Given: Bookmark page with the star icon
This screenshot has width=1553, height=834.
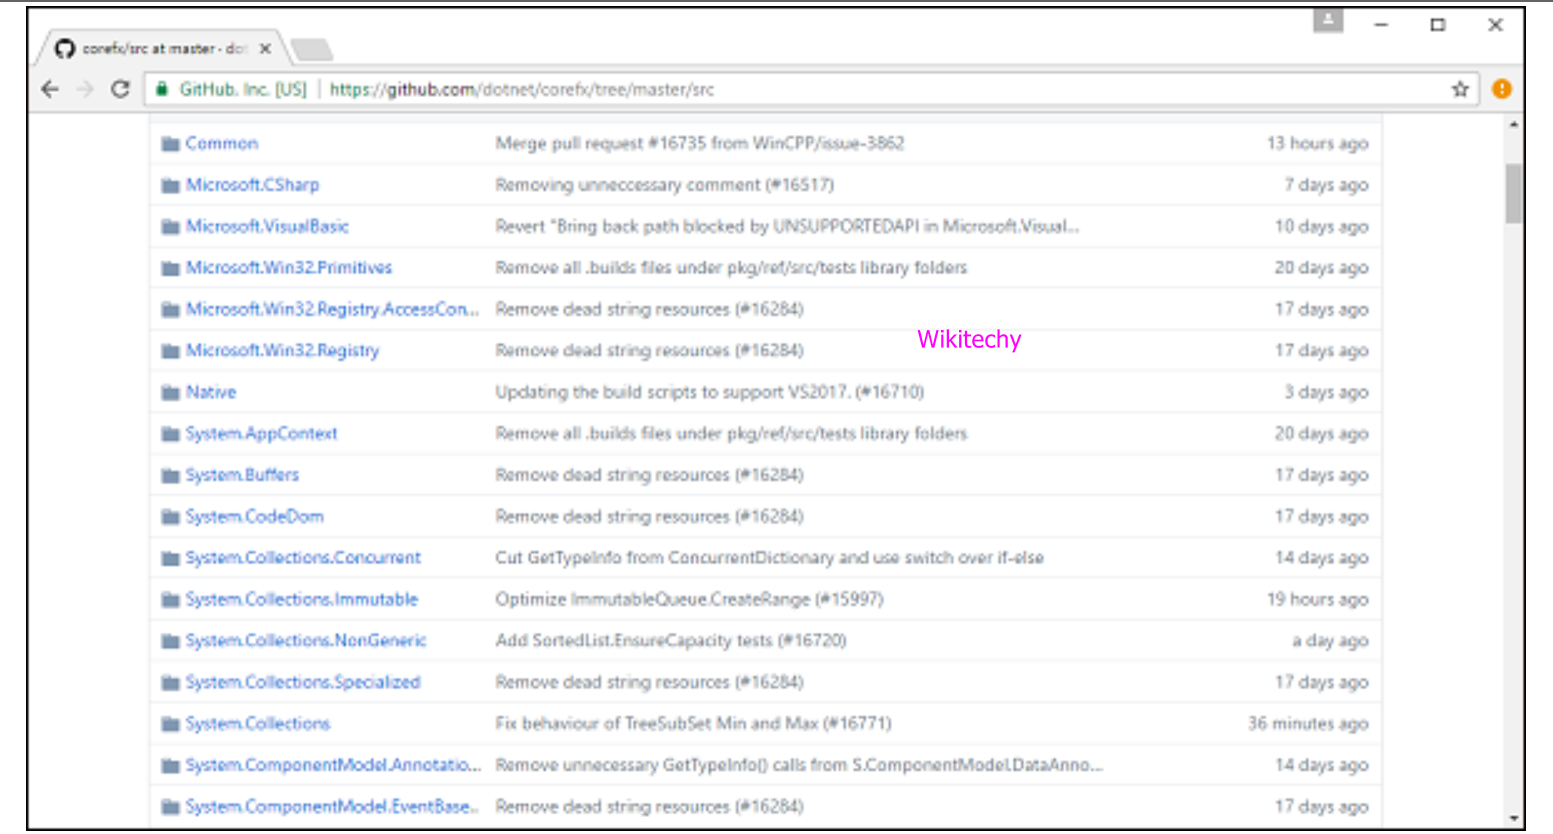Looking at the screenshot, I should tap(1460, 89).
